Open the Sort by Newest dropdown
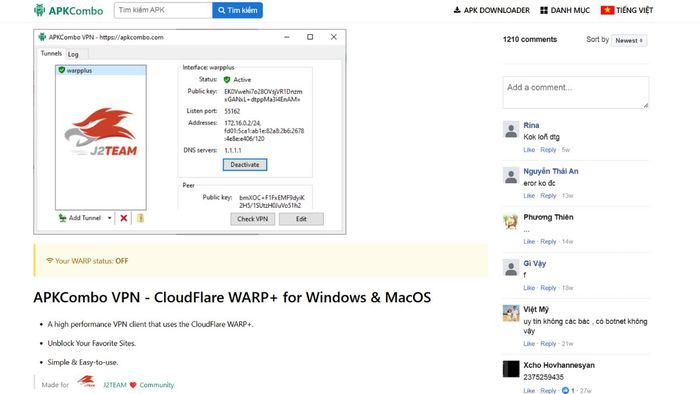Image resolution: width=700 pixels, height=394 pixels. coord(629,40)
